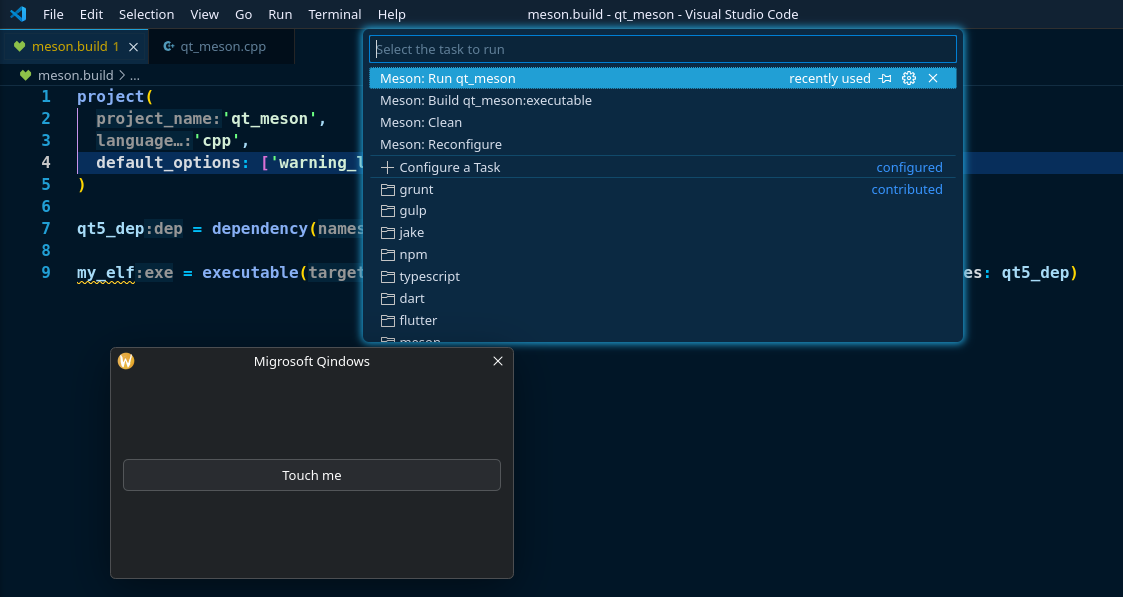Click default_options on line 4
1123x597 pixels.
[168, 162]
